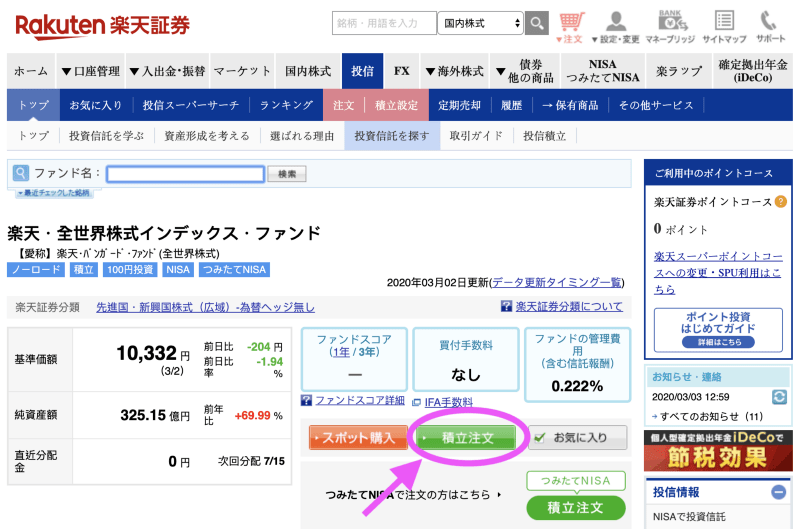Open データ更新タイミング一覧 link
800x529 pixels.
pyautogui.click(x=557, y=282)
